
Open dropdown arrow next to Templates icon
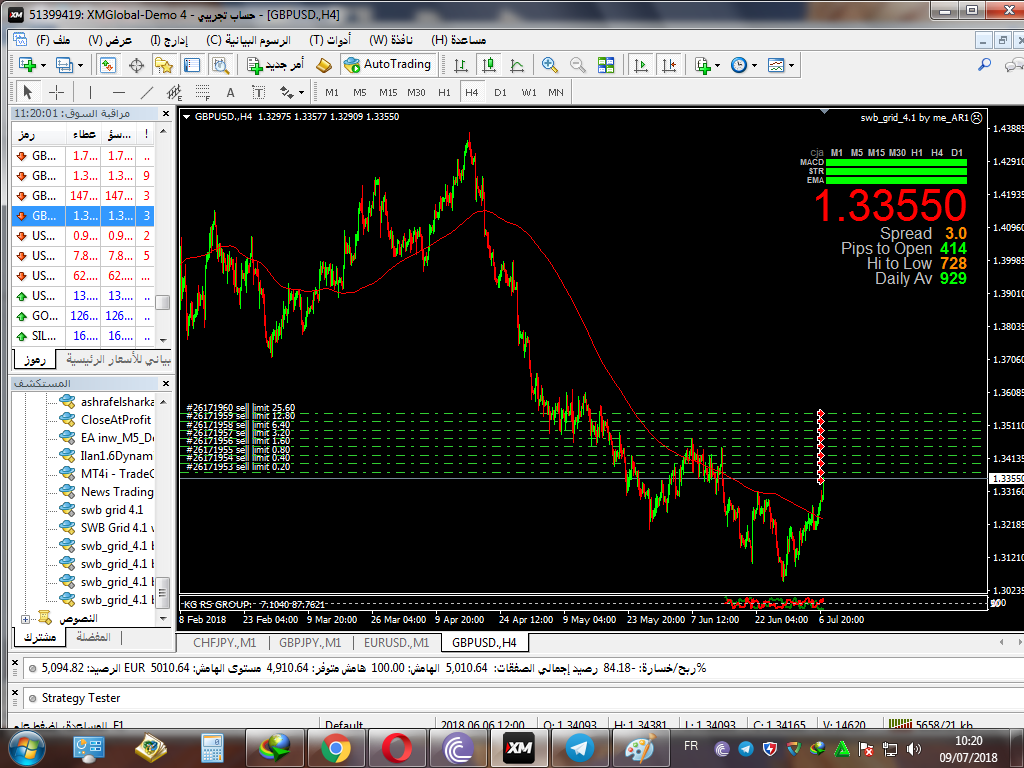792,65
